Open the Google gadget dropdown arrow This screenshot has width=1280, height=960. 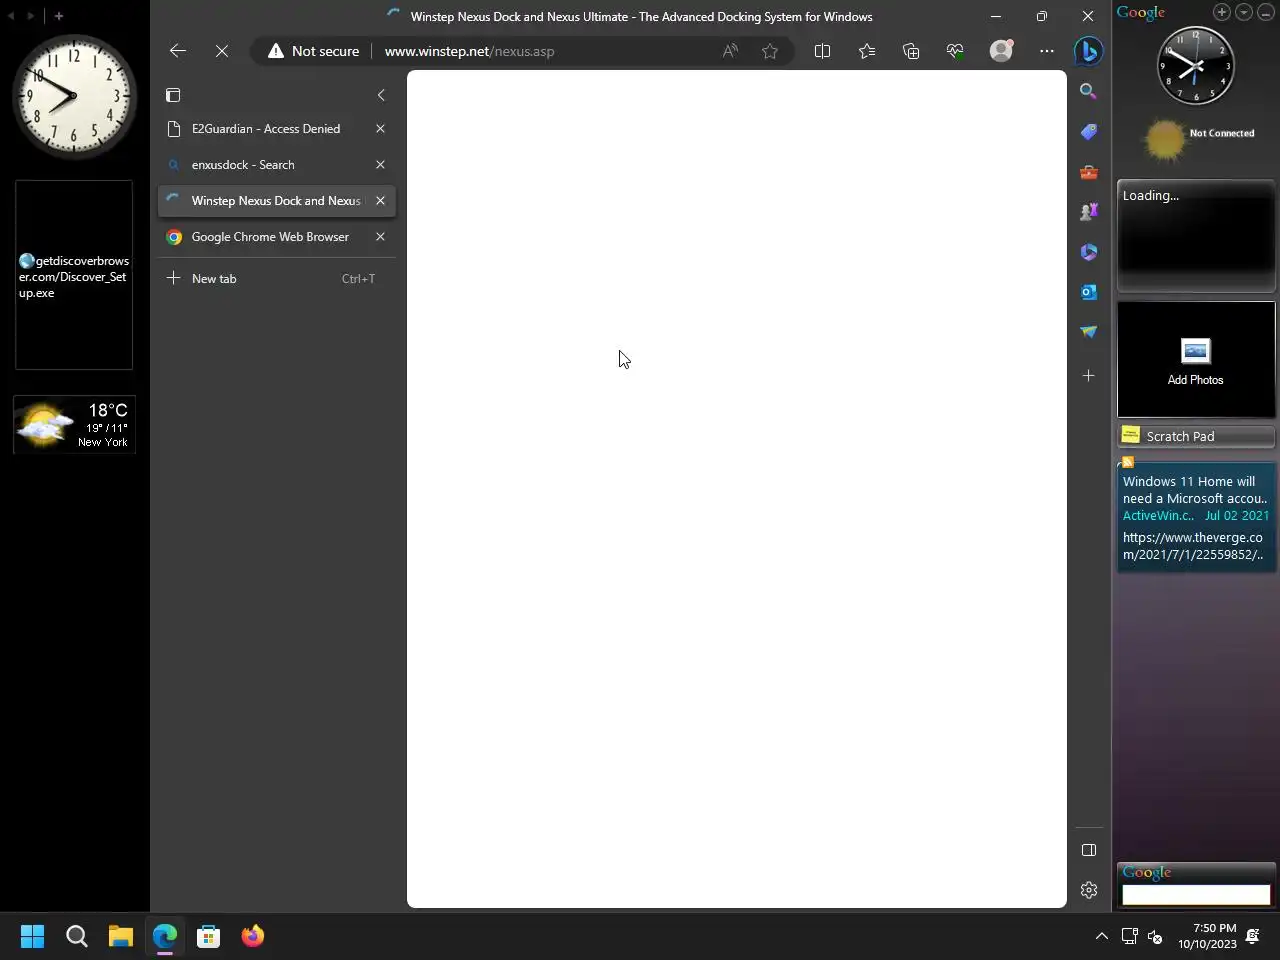coord(1244,12)
